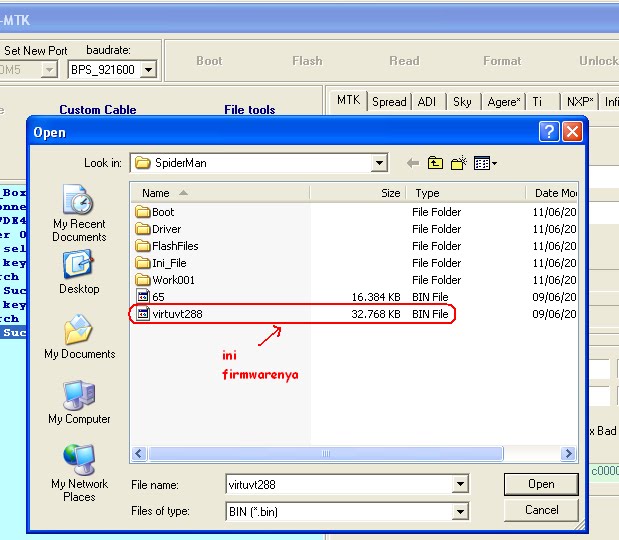The image size is (619, 540).
Task: Click the dialog Help question mark
Action: (x=549, y=131)
